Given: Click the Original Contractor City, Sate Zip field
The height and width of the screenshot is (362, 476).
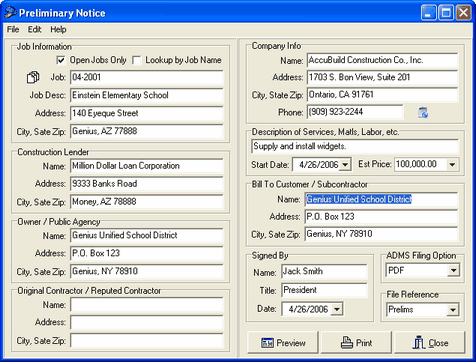Looking at the screenshot, I should tap(147, 341).
